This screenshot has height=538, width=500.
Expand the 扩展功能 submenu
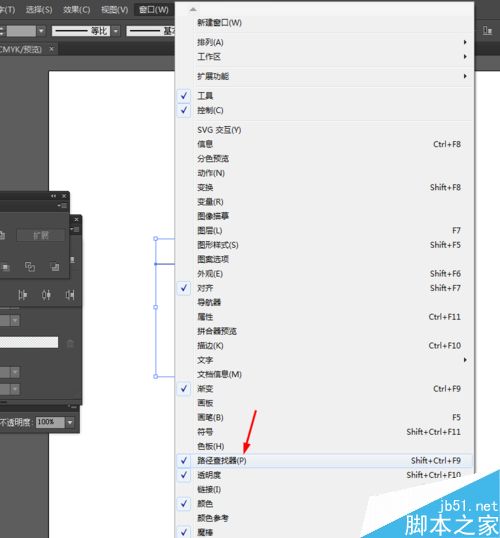(x=324, y=76)
